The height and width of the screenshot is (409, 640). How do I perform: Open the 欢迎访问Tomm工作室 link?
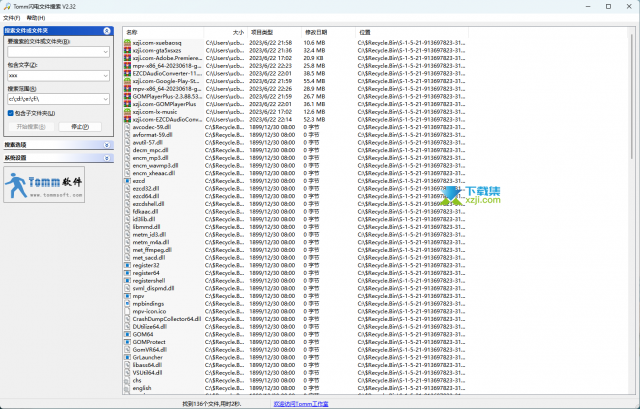point(301,404)
